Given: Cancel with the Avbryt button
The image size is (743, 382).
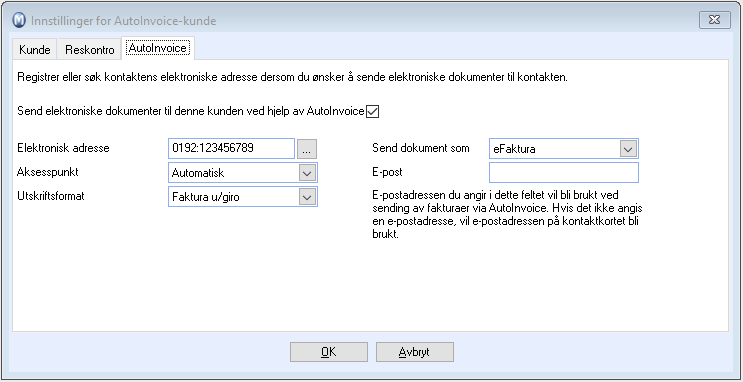Looking at the screenshot, I should point(415,352).
